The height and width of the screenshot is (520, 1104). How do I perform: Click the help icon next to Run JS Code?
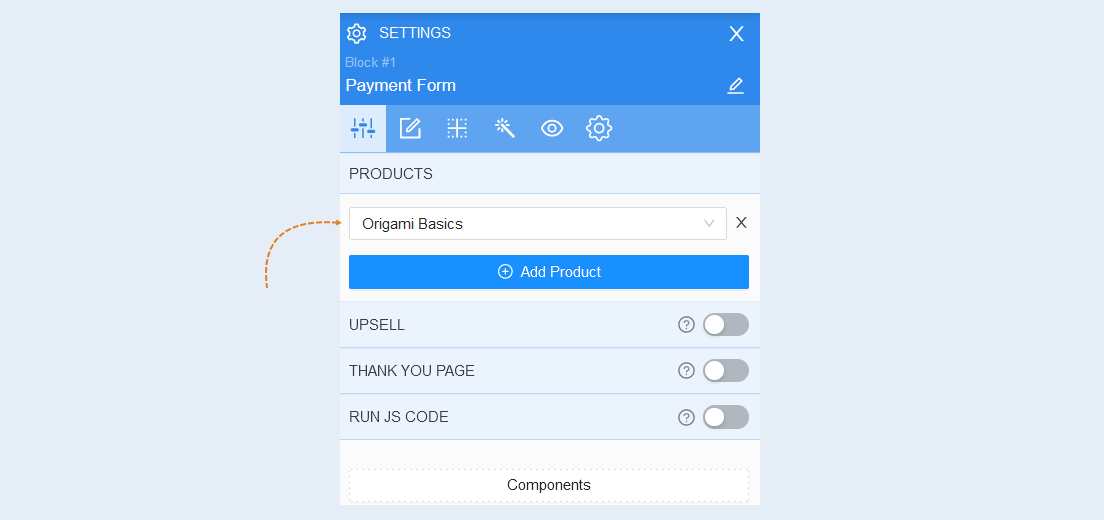[x=686, y=417]
